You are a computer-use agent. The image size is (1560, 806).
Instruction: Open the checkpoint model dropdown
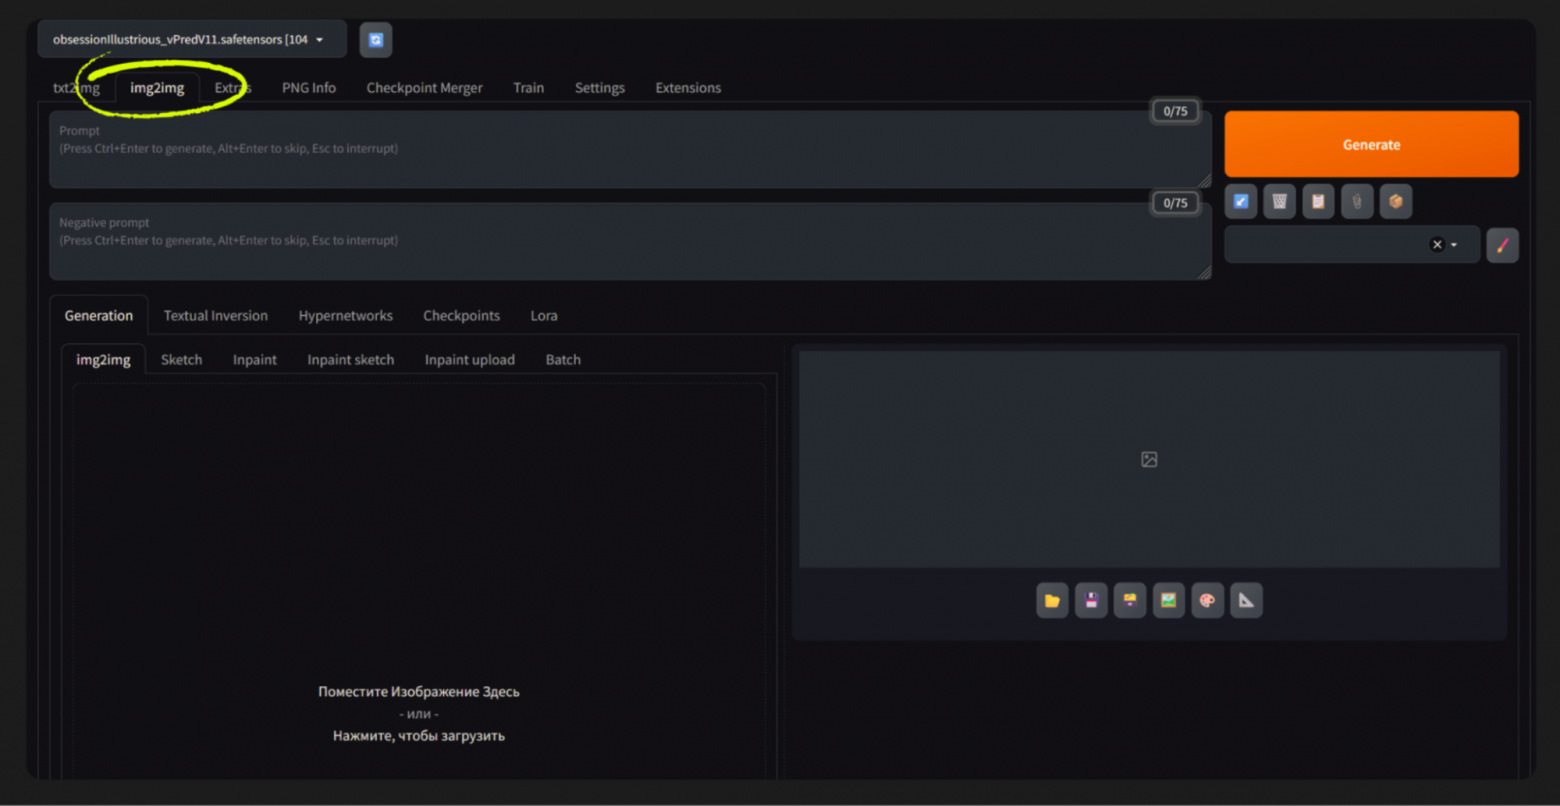pyautogui.click(x=192, y=39)
